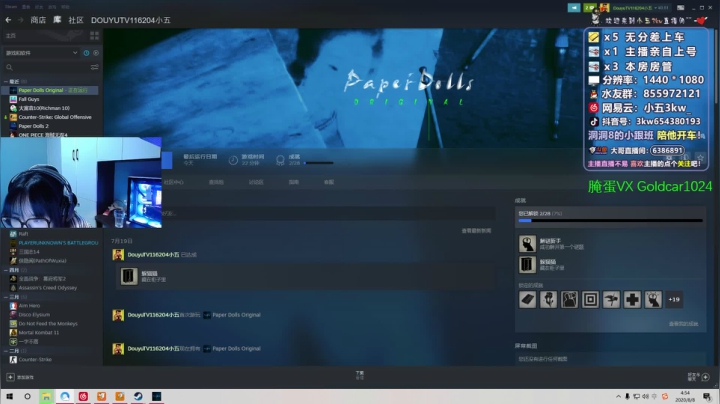720x404 pixels.
Task: Click the library search field
Action: pos(46,67)
